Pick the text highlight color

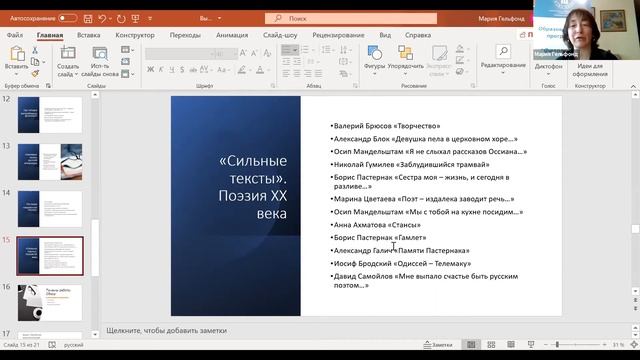(242, 70)
